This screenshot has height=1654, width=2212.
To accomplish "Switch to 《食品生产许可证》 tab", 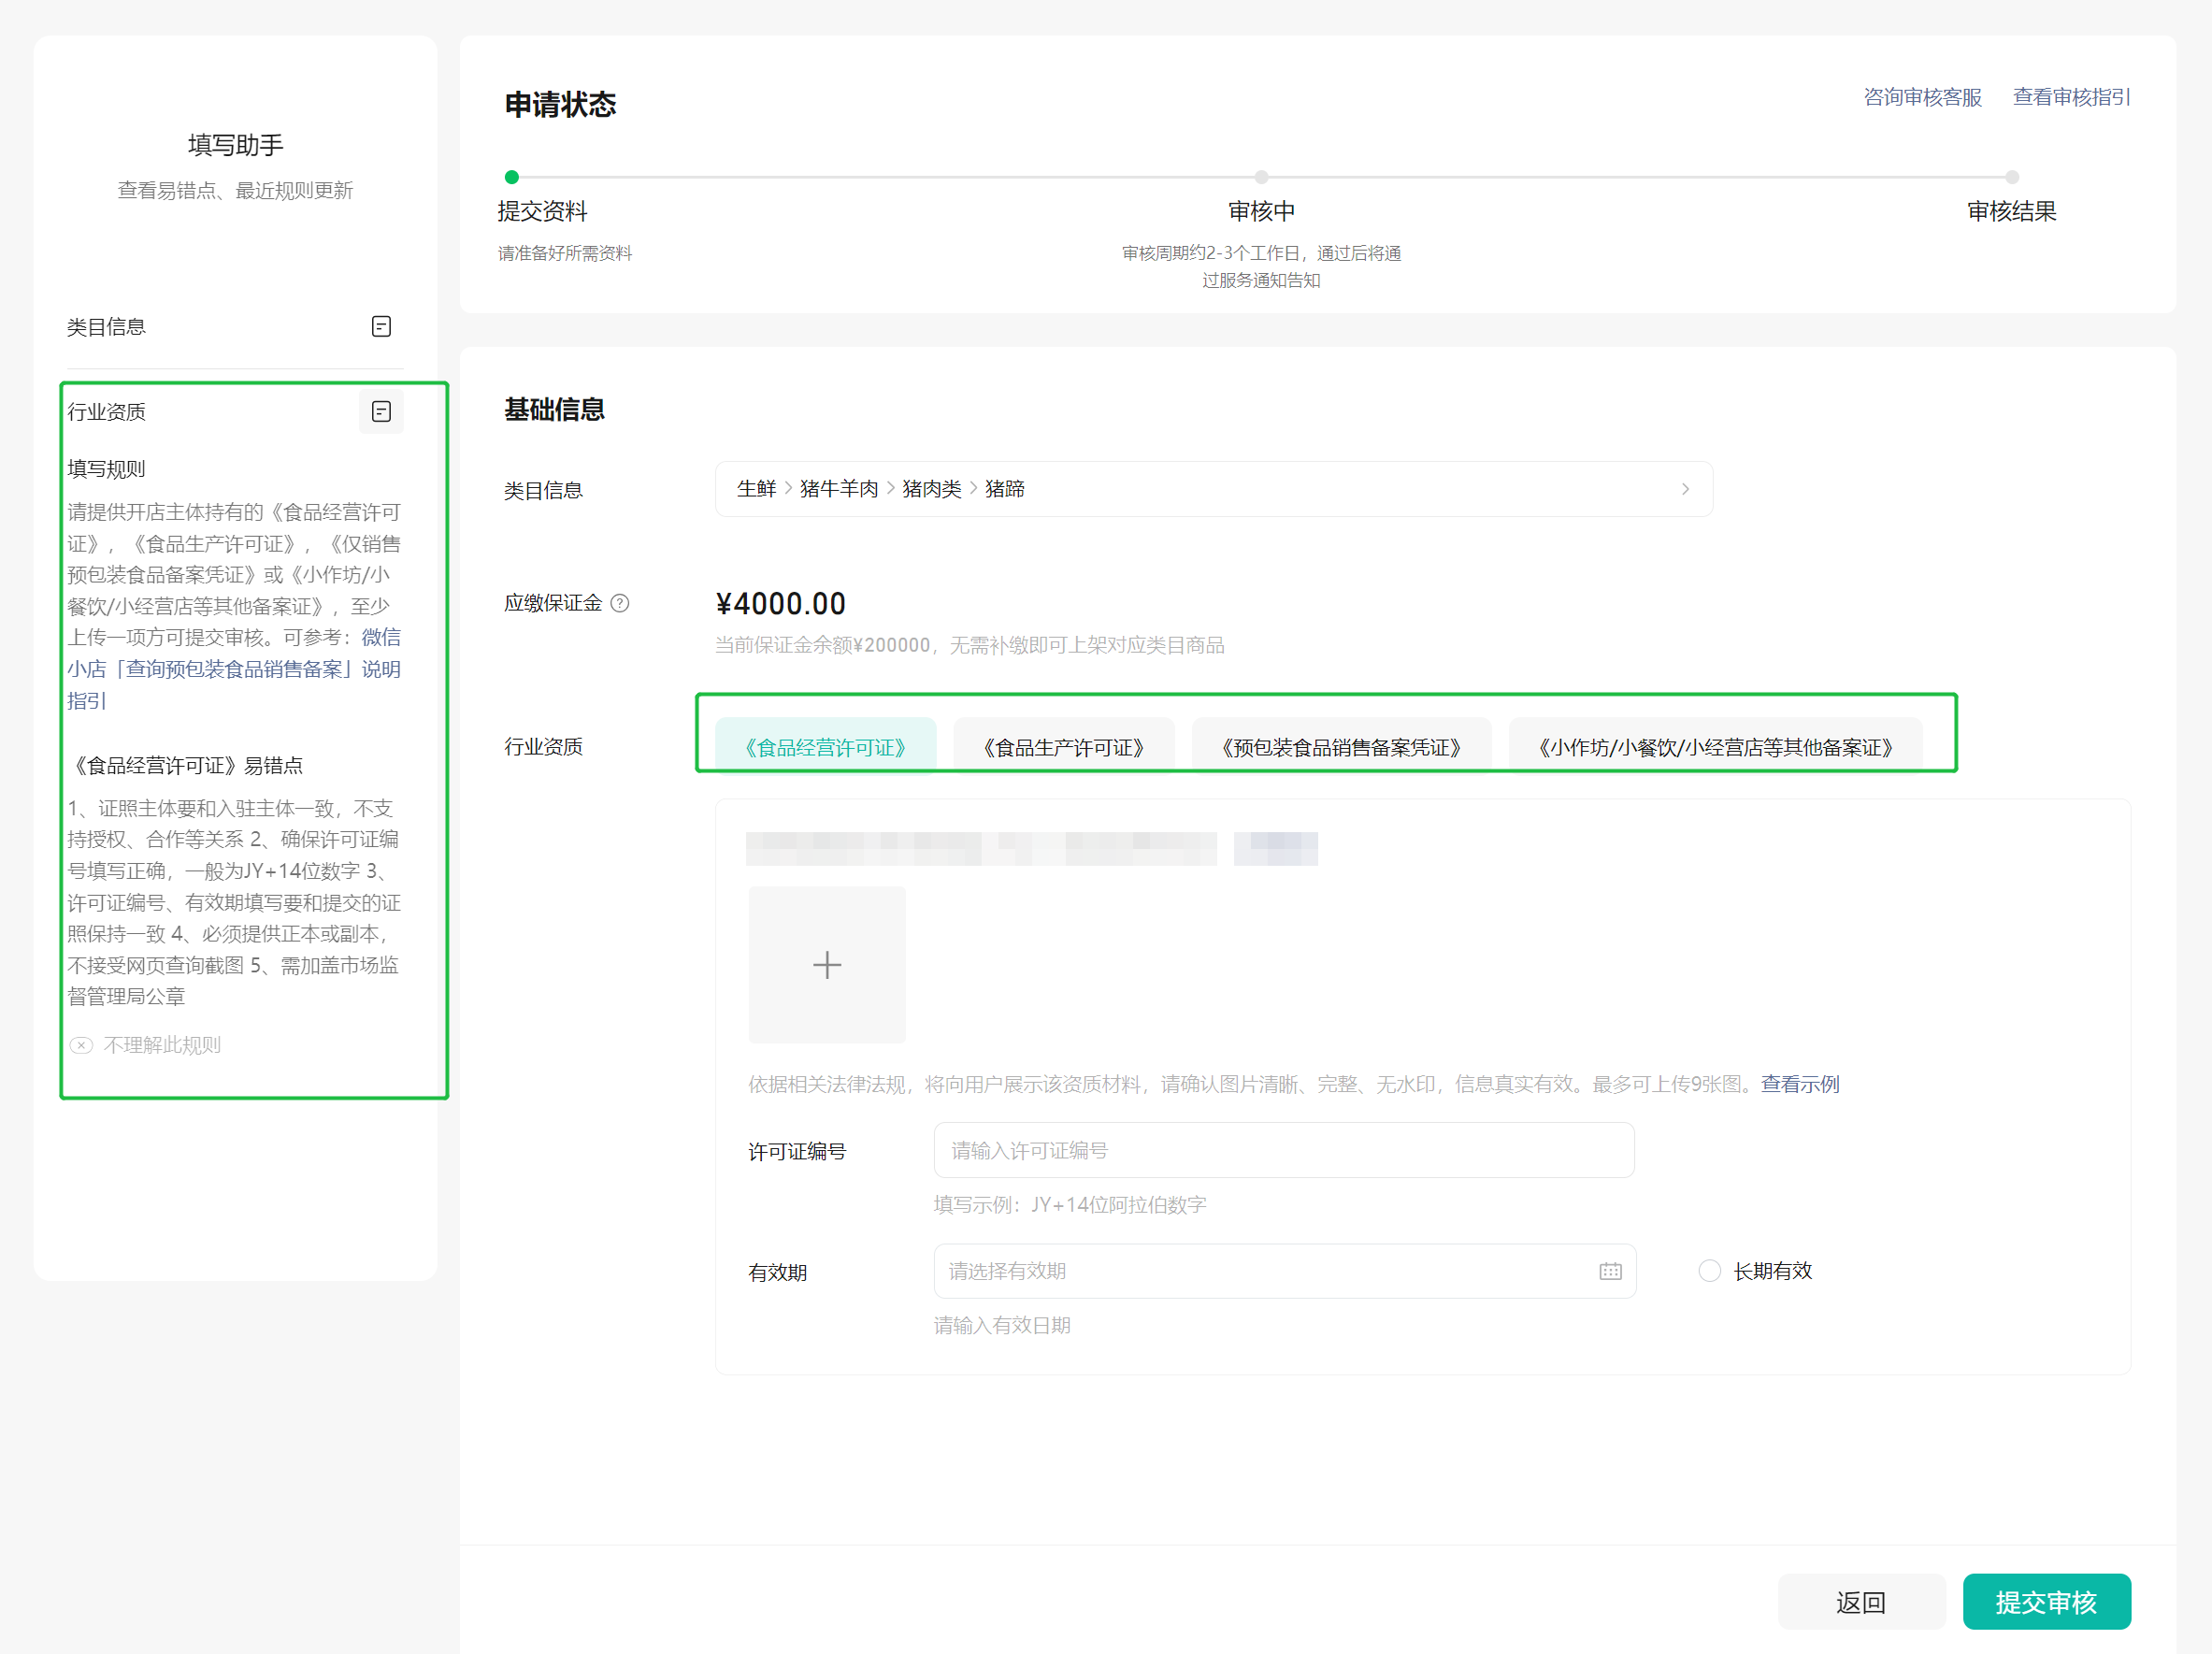I will [1063, 747].
